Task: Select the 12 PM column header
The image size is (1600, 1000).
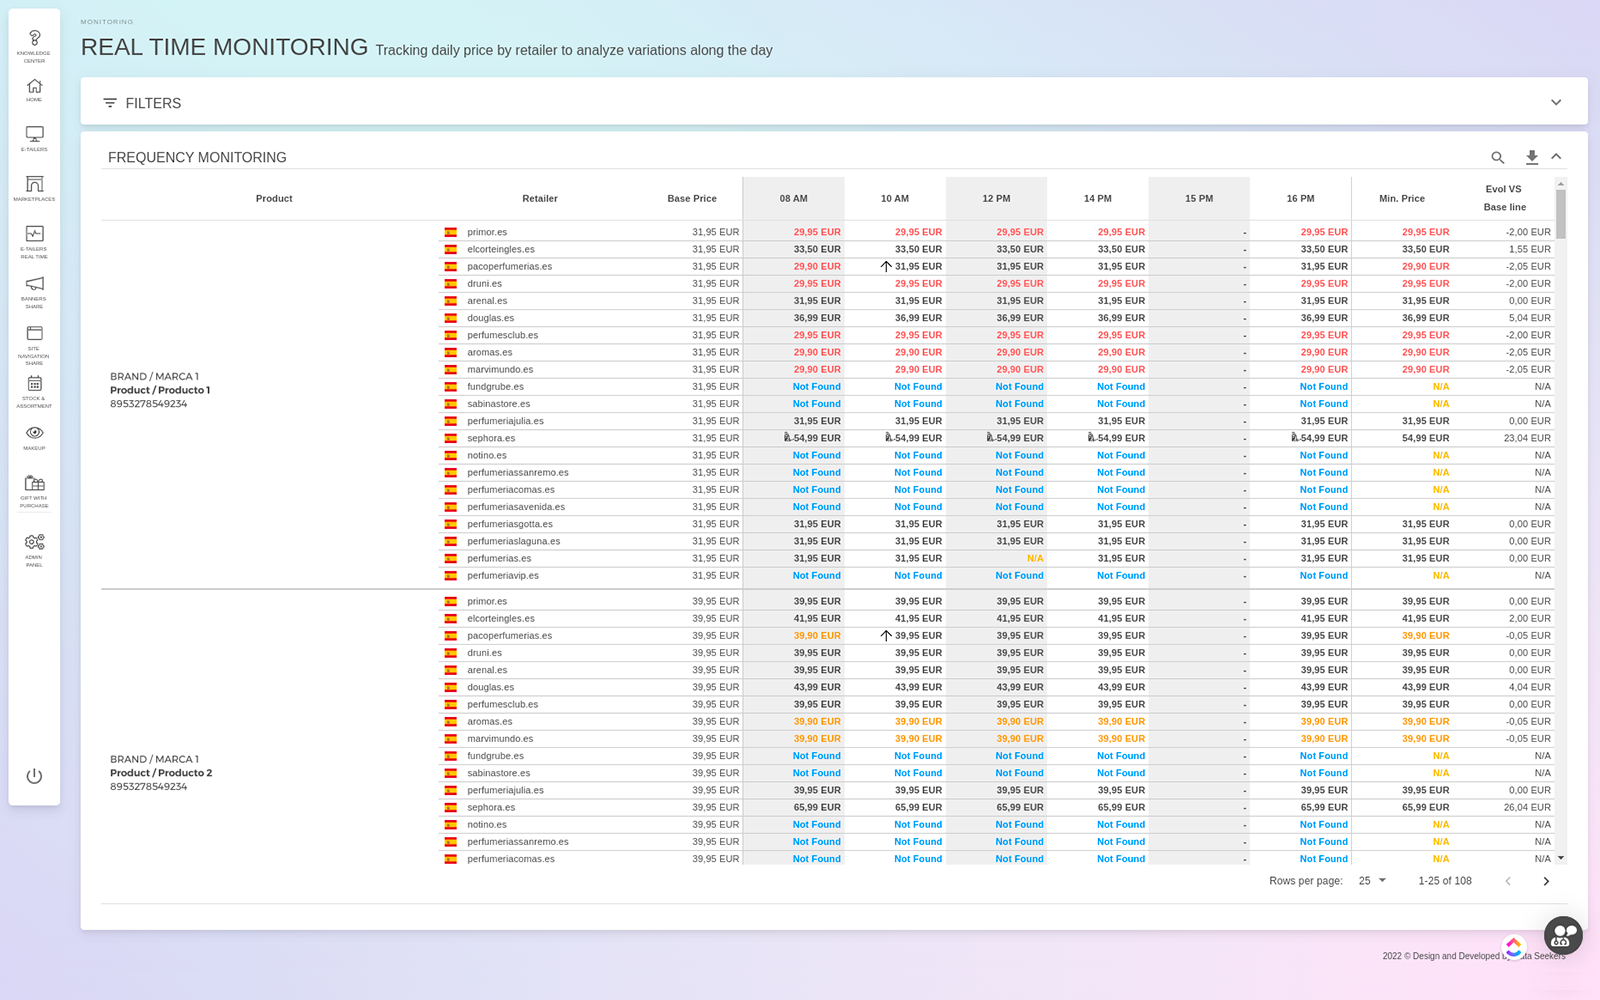Action: click(996, 198)
